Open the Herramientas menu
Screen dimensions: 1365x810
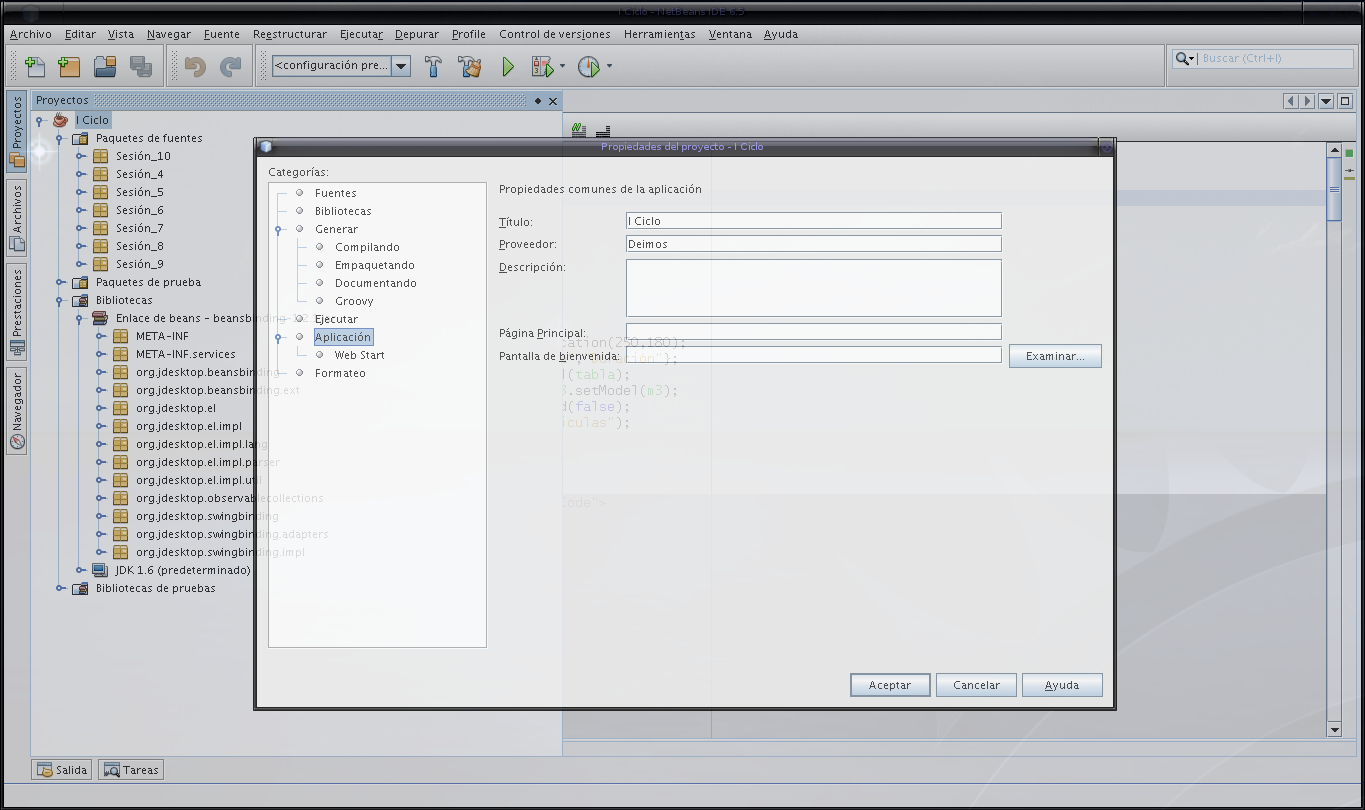659,34
